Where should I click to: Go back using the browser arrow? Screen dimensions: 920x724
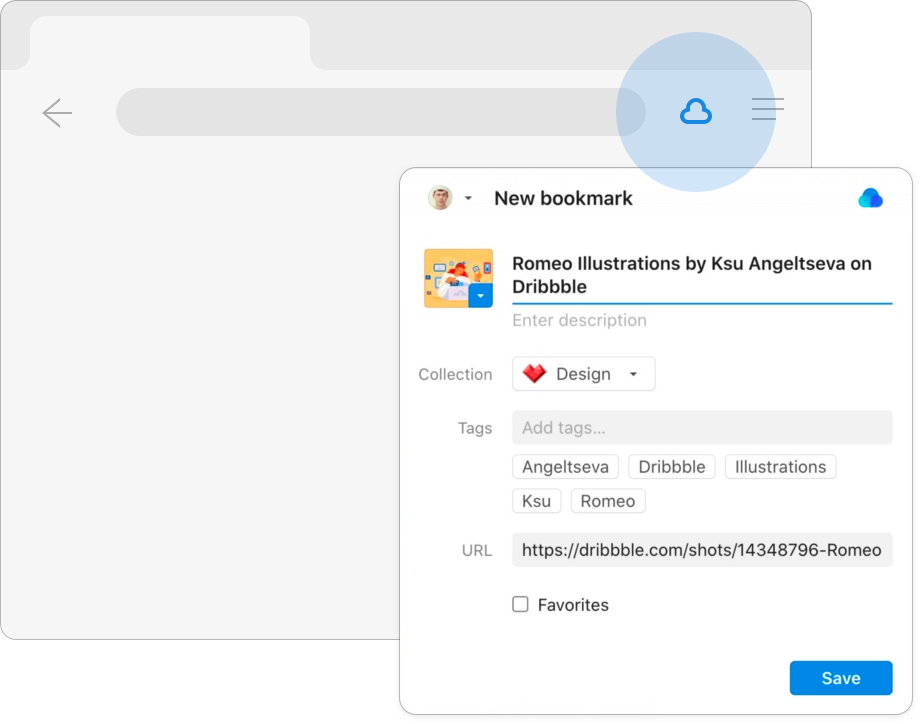[57, 113]
